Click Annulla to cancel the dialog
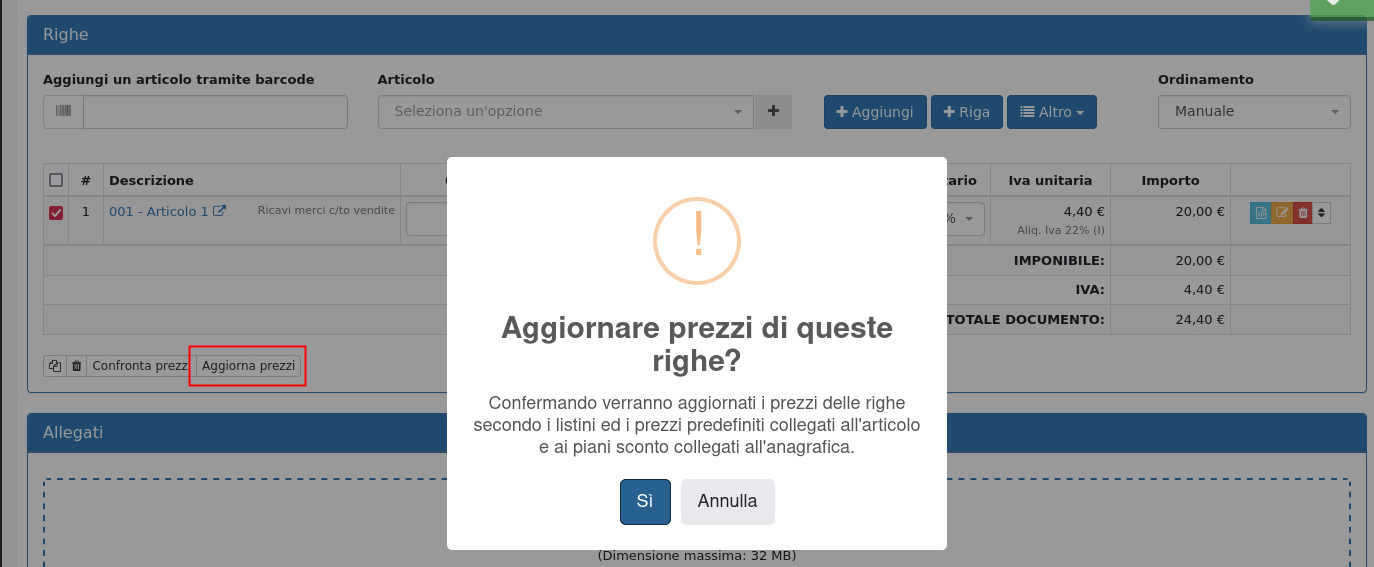 coord(727,502)
